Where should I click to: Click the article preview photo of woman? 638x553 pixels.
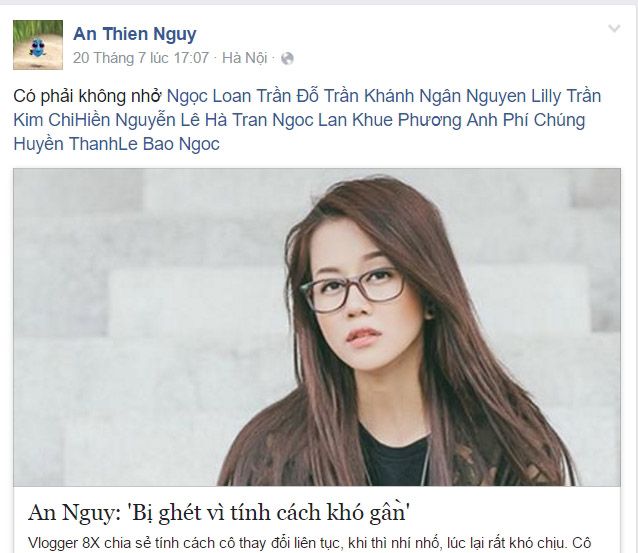317,327
